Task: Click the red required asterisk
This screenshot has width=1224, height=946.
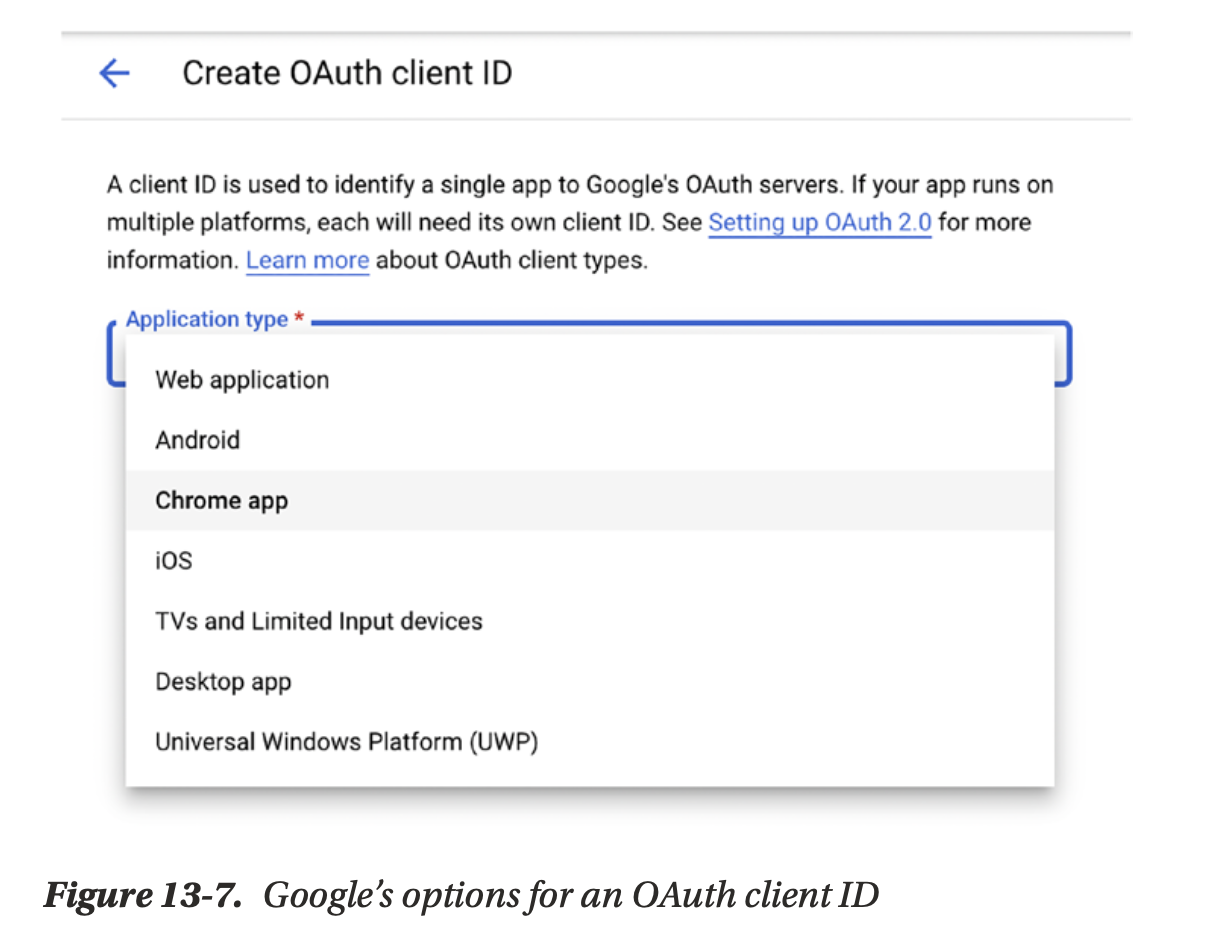Action: tap(298, 320)
